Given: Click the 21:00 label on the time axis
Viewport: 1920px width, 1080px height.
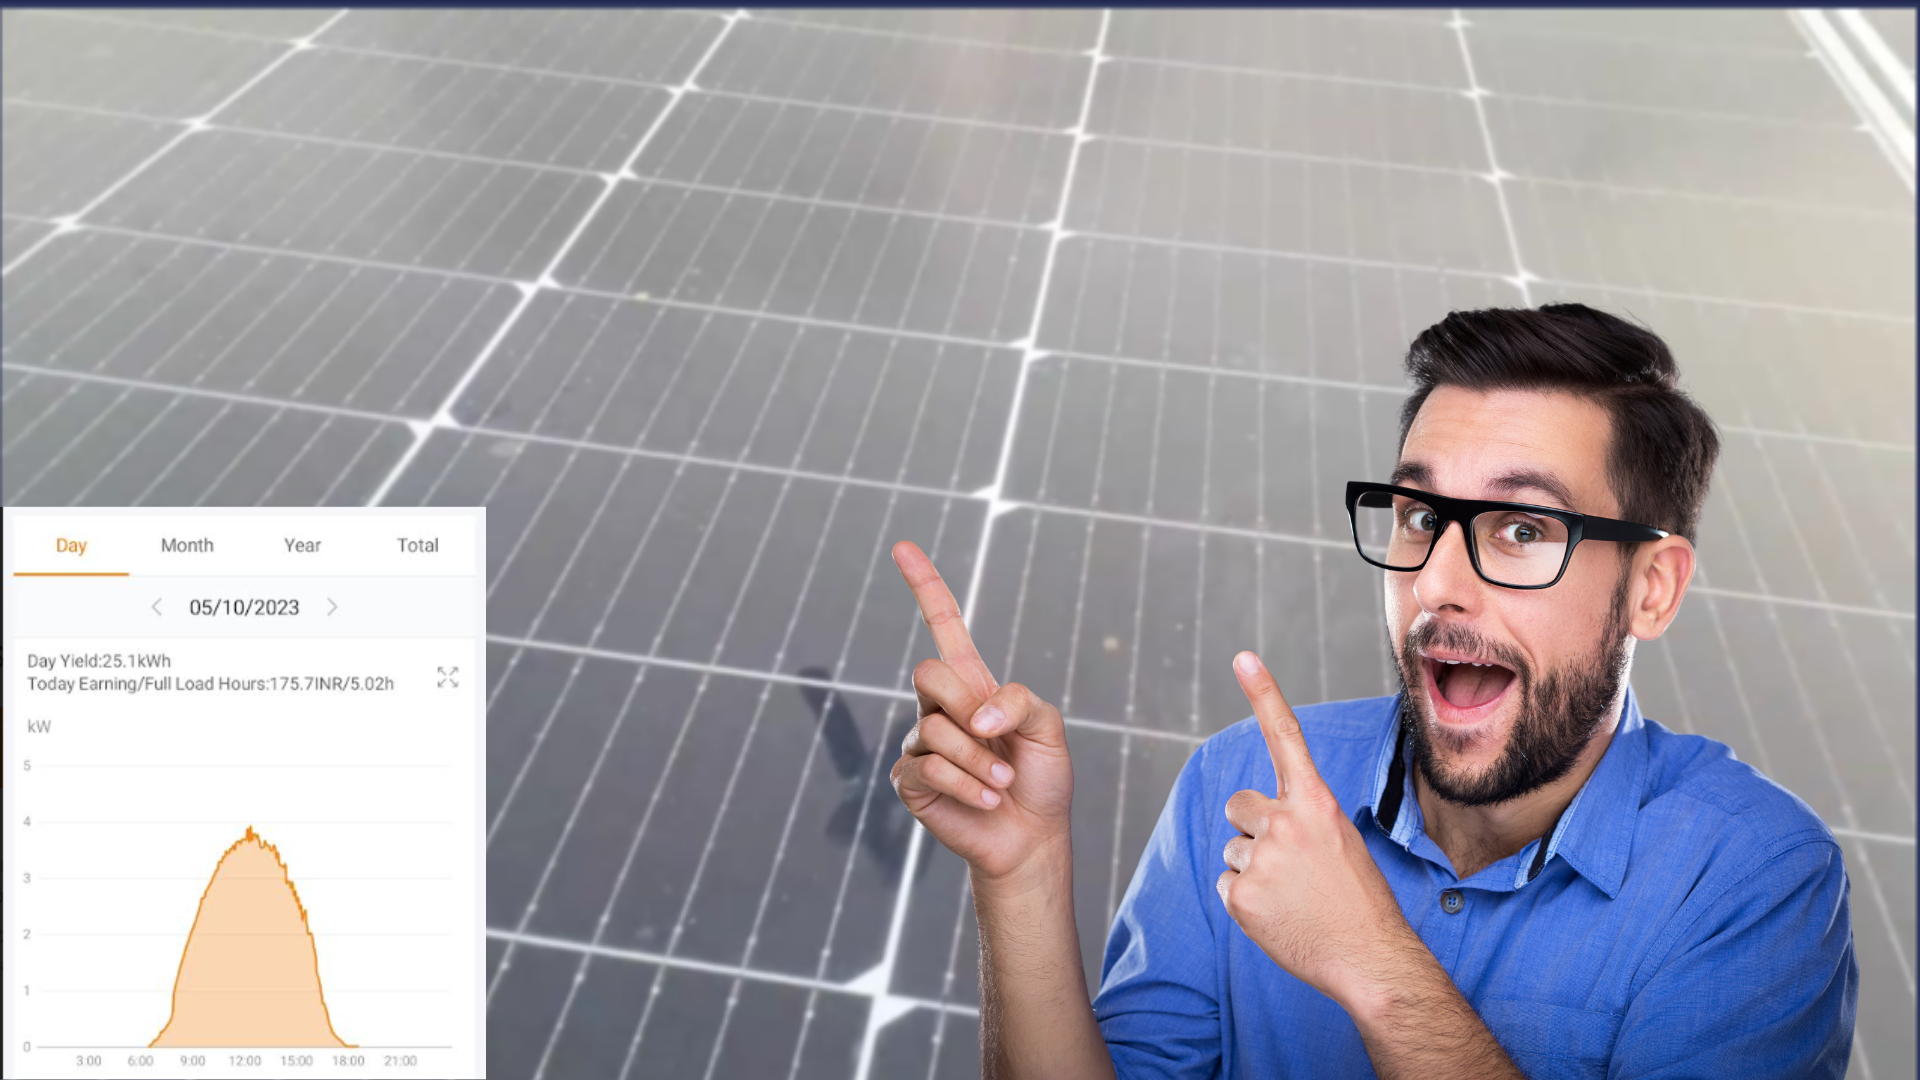Looking at the screenshot, I should click(x=400, y=1061).
